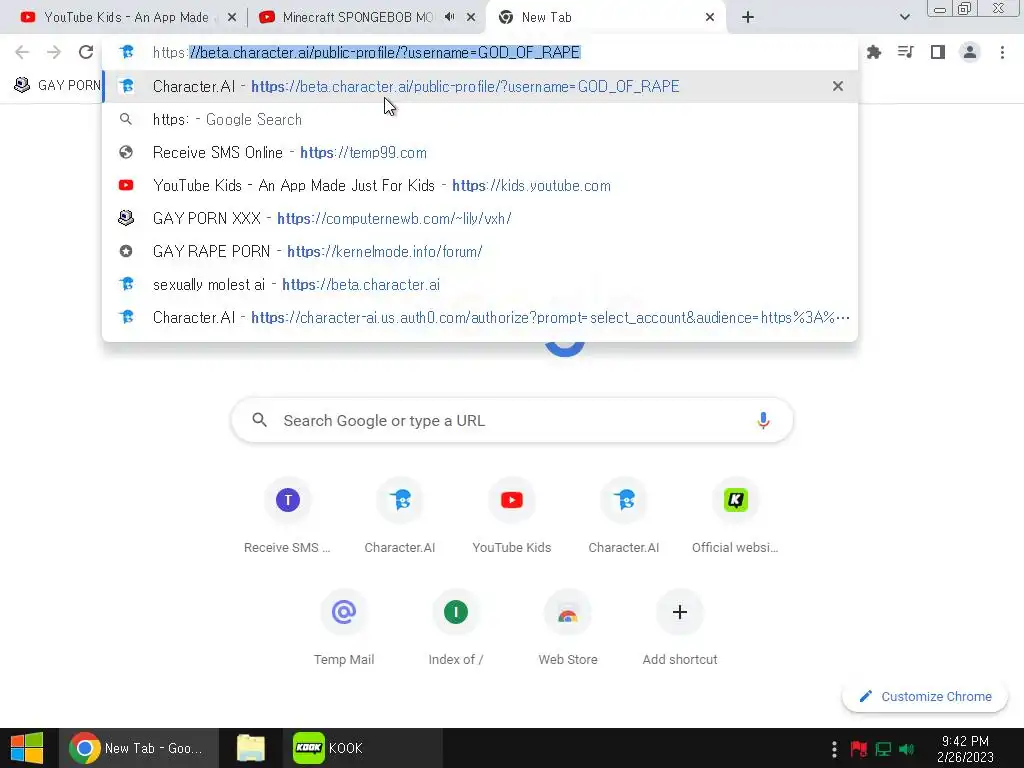Open the Character.AI shortcut beside Official website
Screen dimensions: 1024x768
point(624,516)
